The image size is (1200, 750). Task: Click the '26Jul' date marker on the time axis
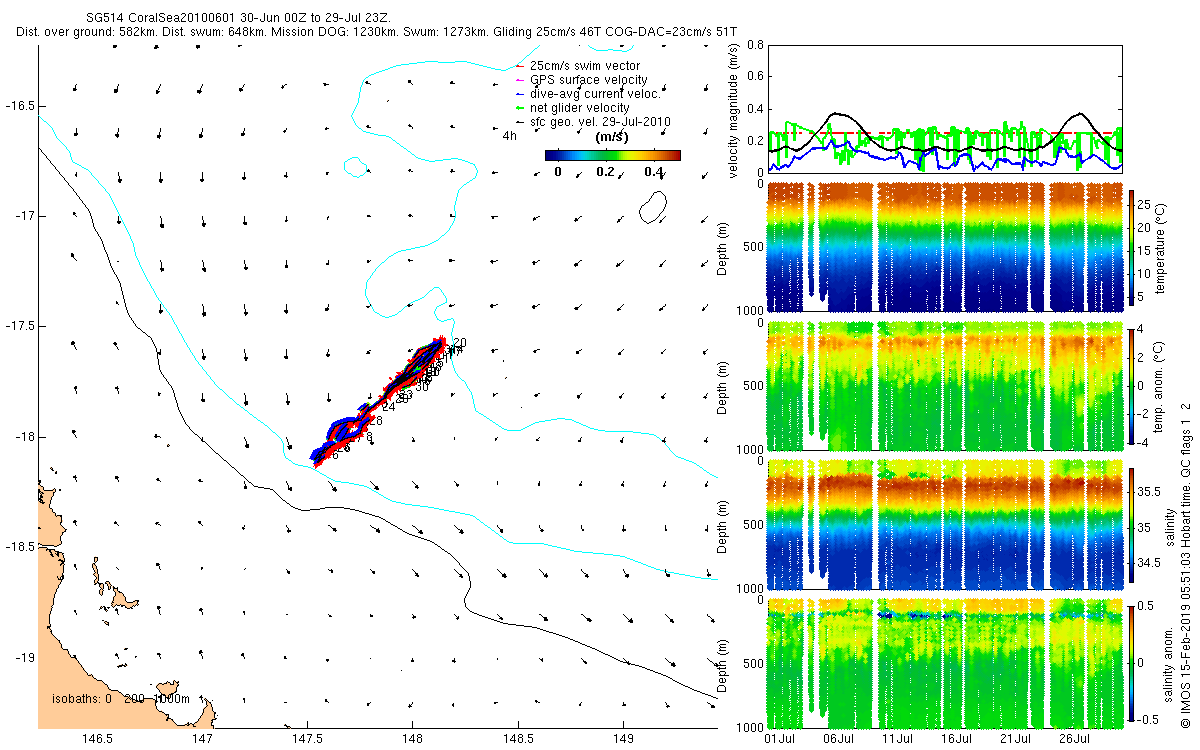[x=1074, y=739]
